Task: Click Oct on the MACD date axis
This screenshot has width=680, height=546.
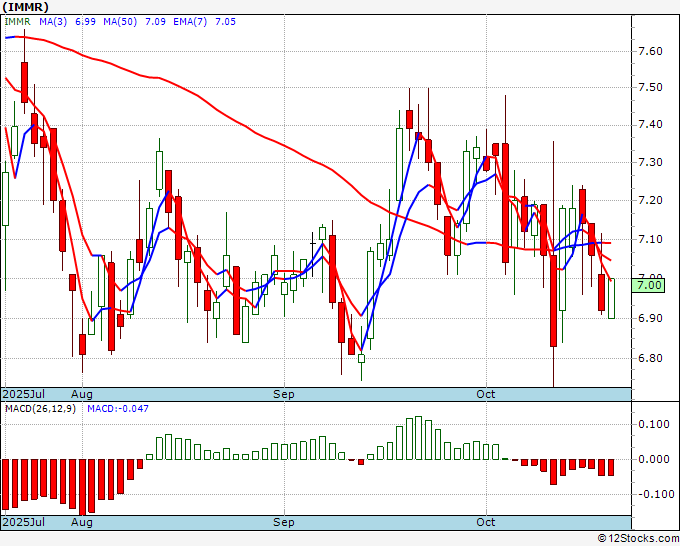Action: [x=485, y=522]
